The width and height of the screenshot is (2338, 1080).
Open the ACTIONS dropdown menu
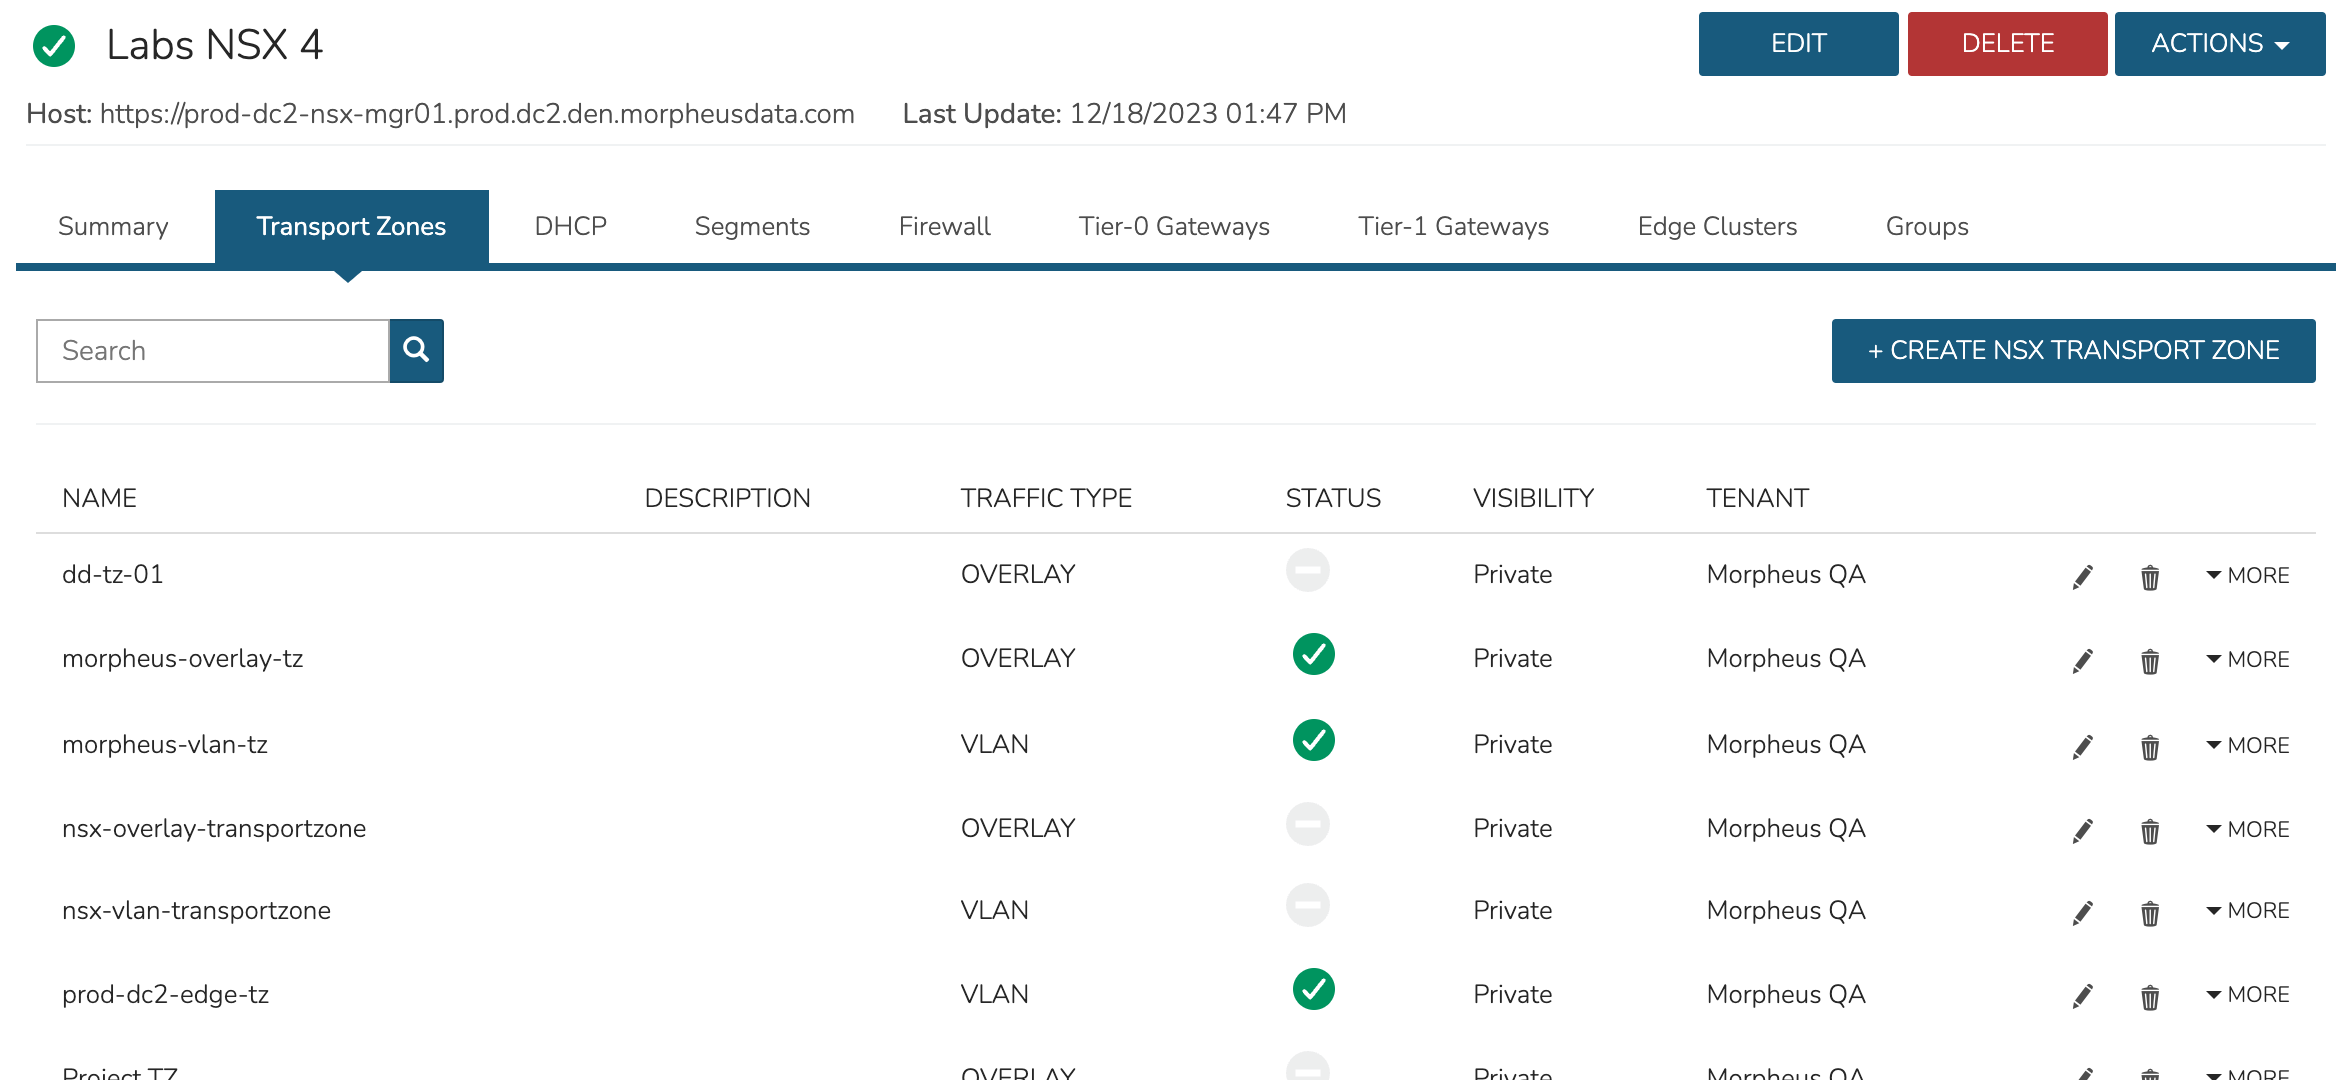click(2219, 44)
